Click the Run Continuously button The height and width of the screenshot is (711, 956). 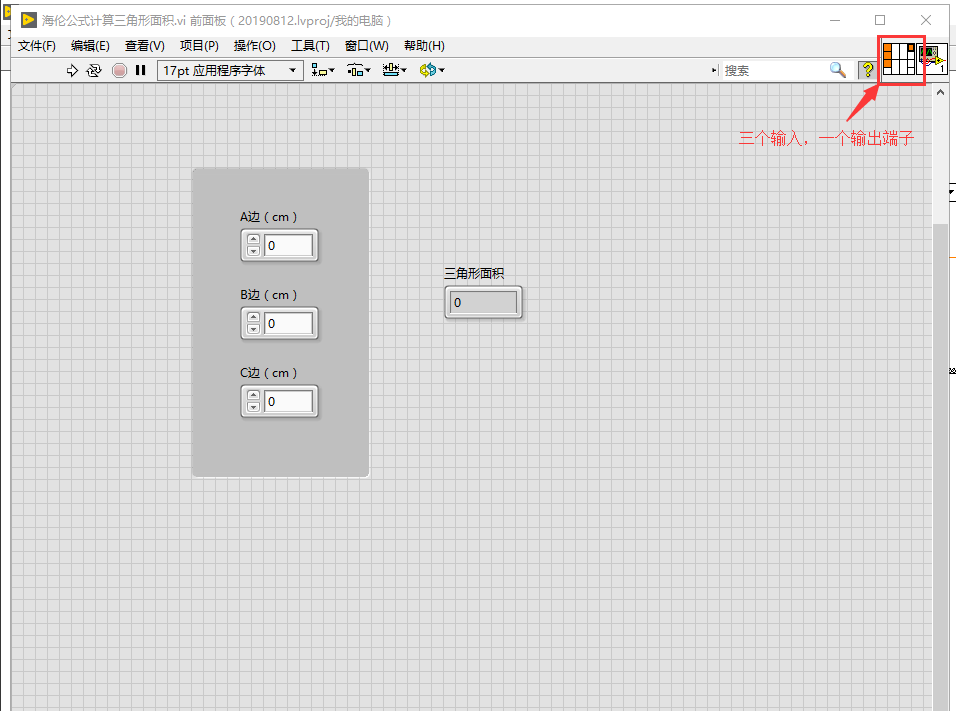pos(94,71)
